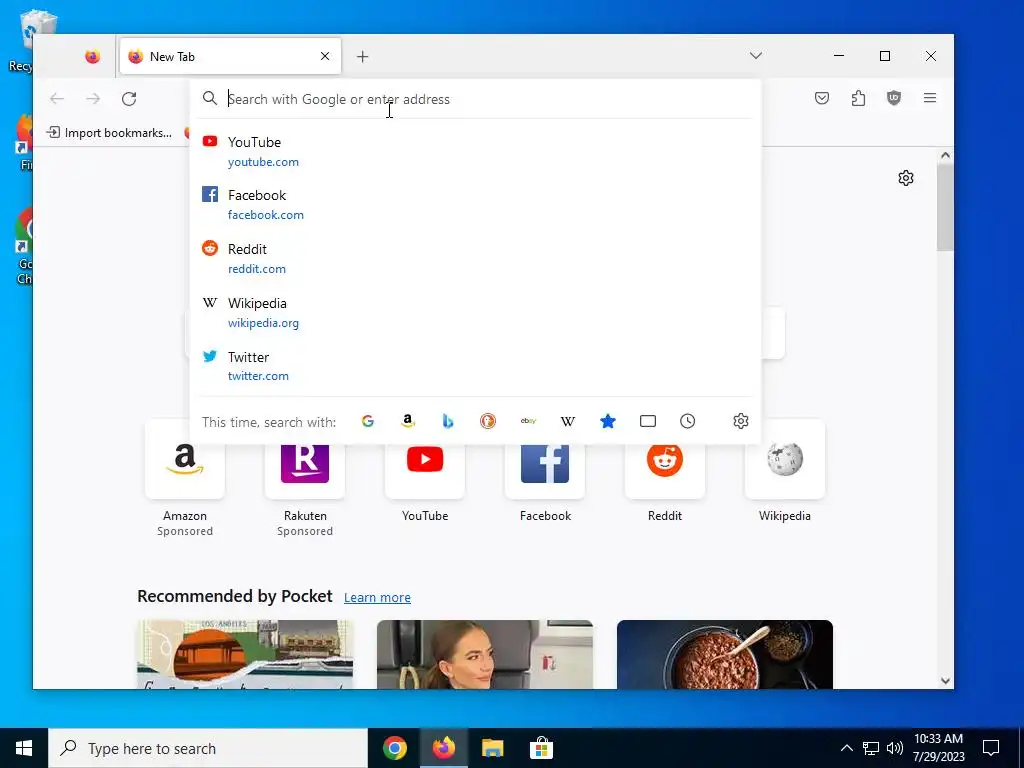Open the taskbar clock and date

pos(938,748)
